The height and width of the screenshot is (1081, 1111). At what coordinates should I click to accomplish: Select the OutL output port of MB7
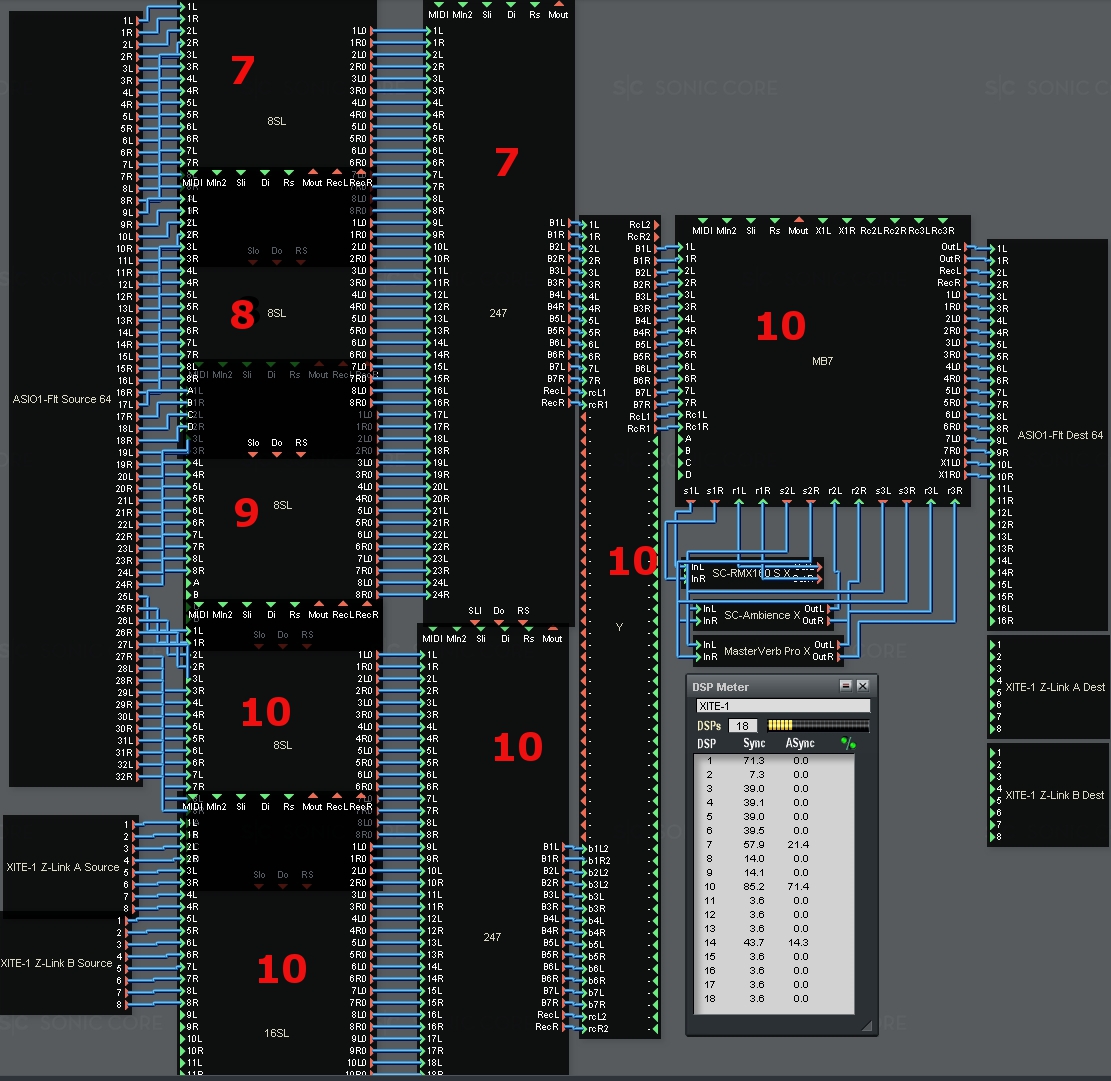[965, 247]
